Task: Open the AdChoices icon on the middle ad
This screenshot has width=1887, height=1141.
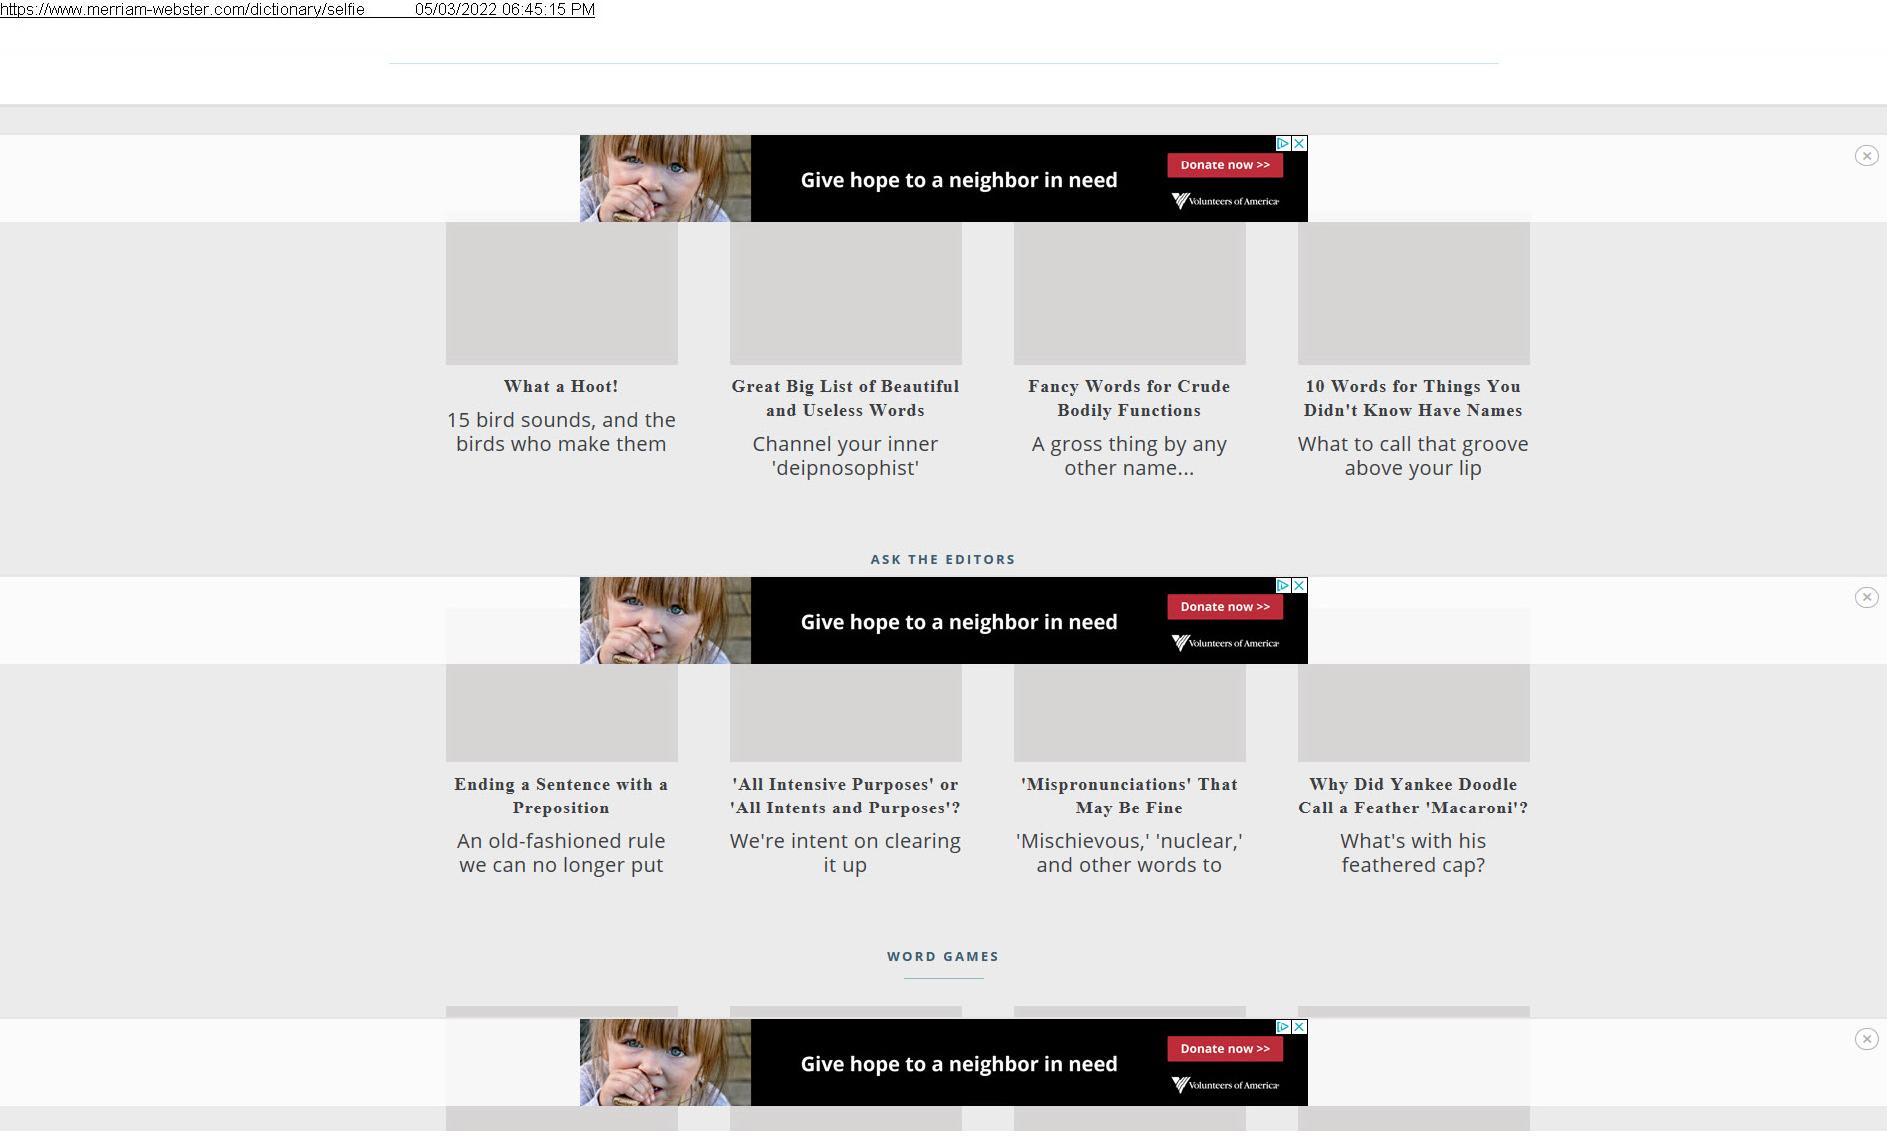Action: coord(1282,586)
